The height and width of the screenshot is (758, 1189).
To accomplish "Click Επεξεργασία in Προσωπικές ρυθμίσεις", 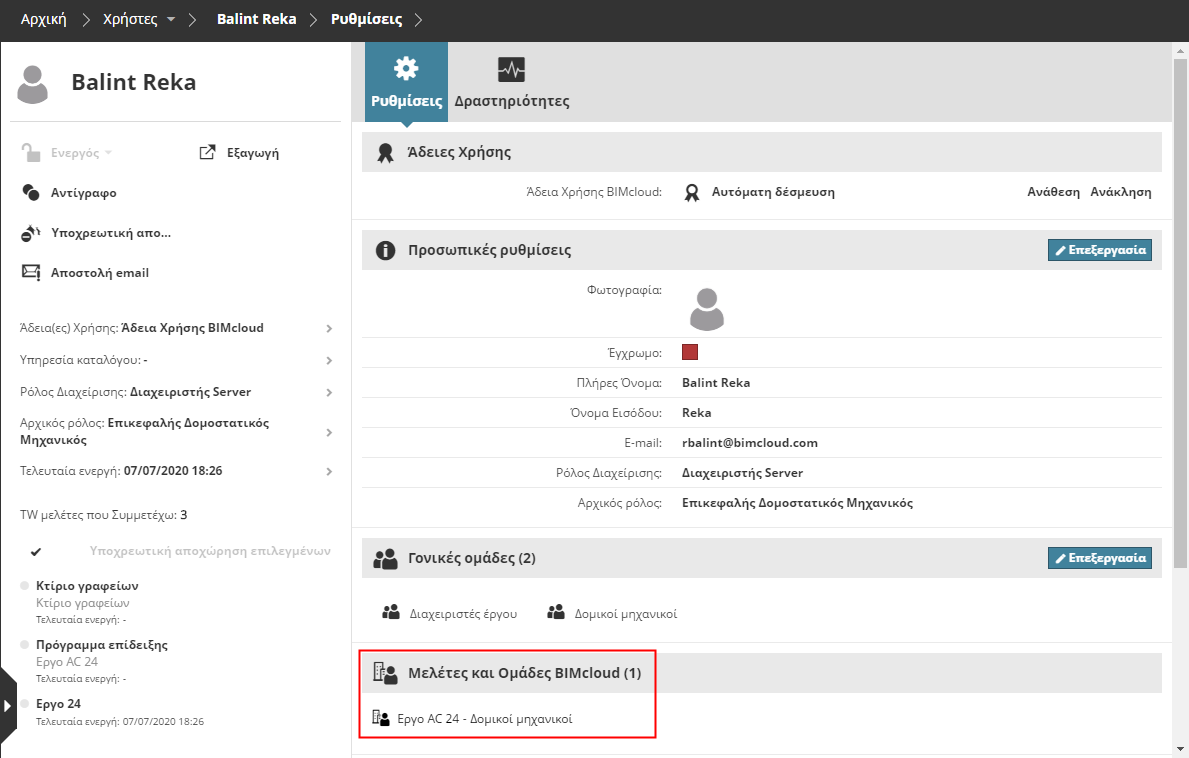I will tap(1099, 250).
